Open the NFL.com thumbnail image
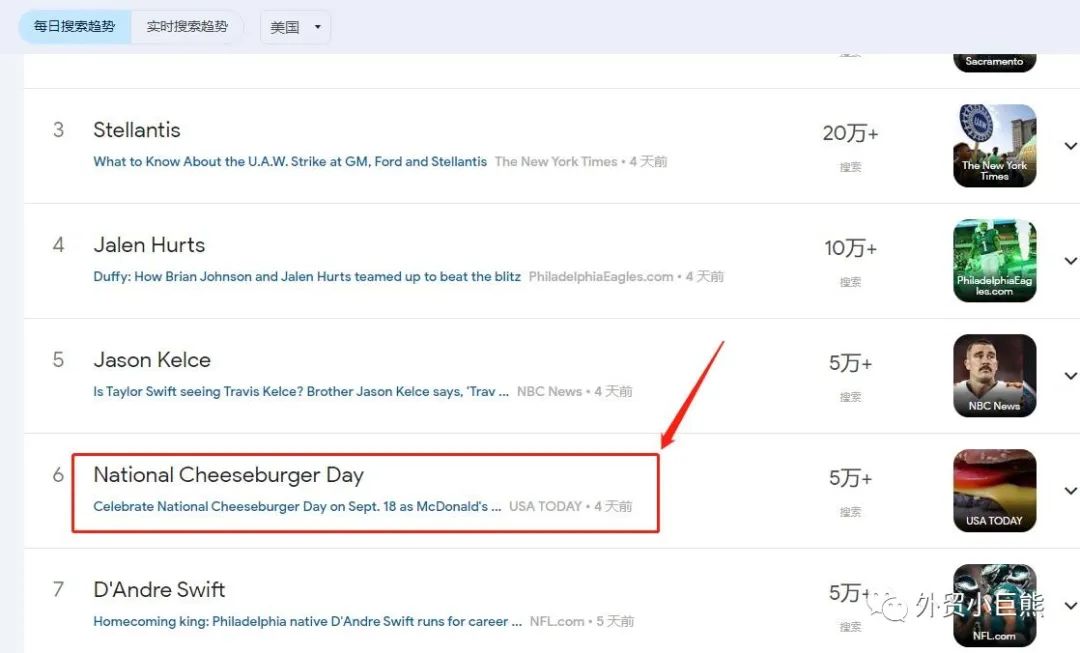Screen dimensions: 1080x653 [994, 604]
